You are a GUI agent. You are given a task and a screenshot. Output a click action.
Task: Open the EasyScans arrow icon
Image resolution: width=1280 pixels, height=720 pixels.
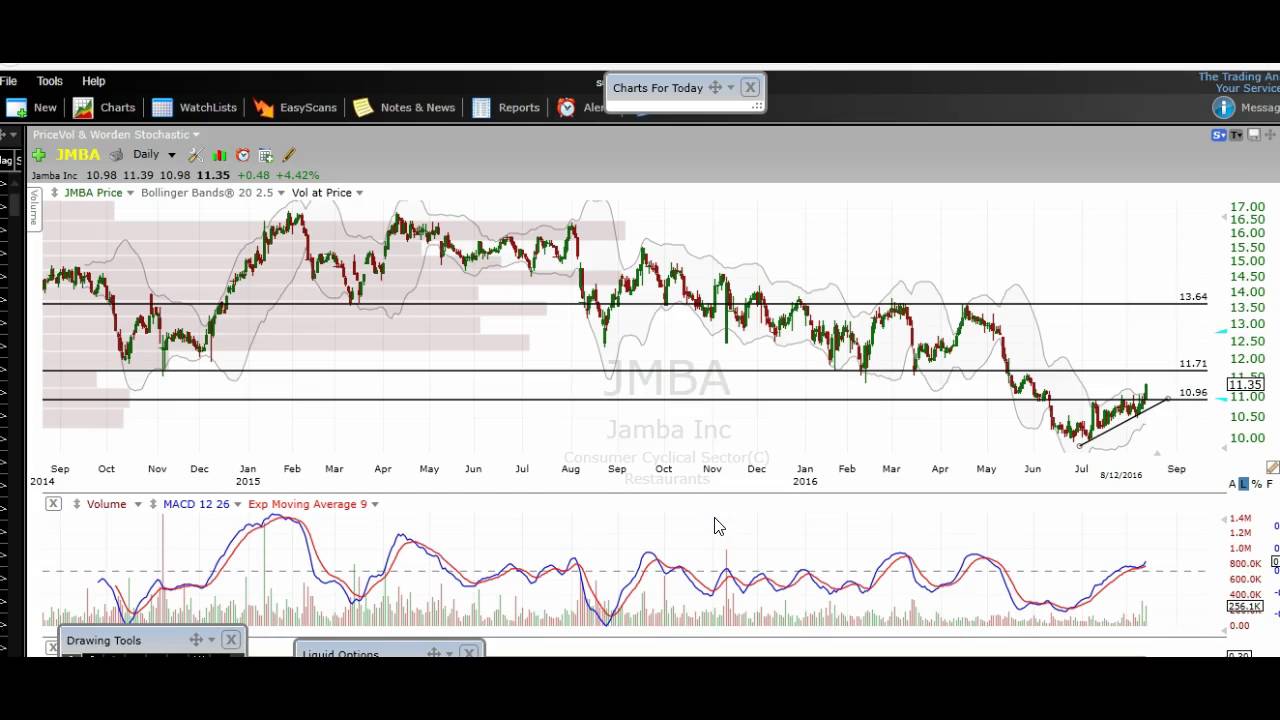(263, 107)
